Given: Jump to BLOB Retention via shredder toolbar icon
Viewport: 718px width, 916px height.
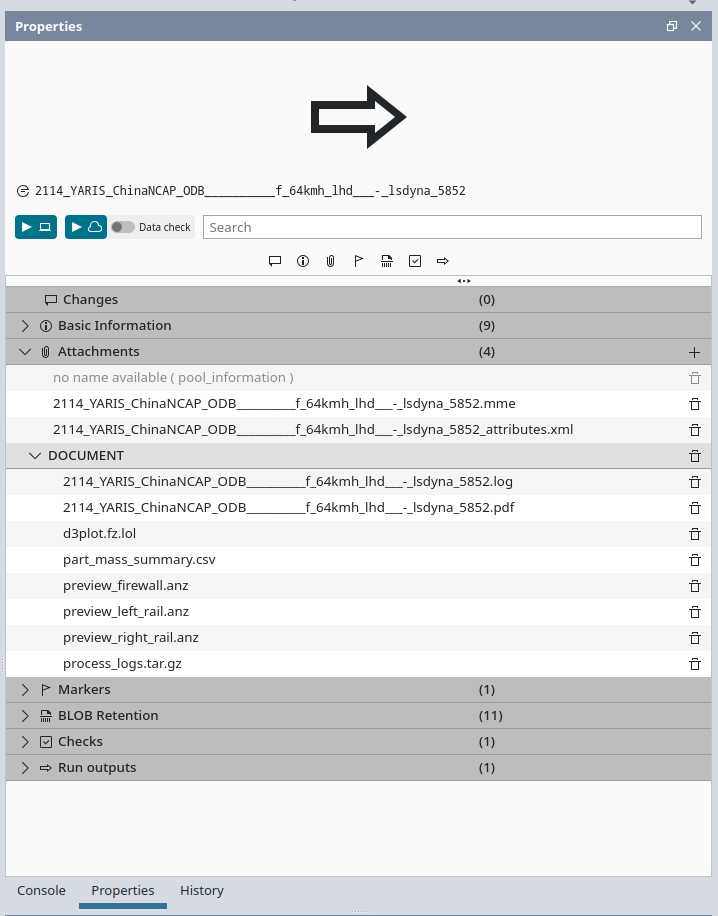Looking at the screenshot, I should pos(387,261).
